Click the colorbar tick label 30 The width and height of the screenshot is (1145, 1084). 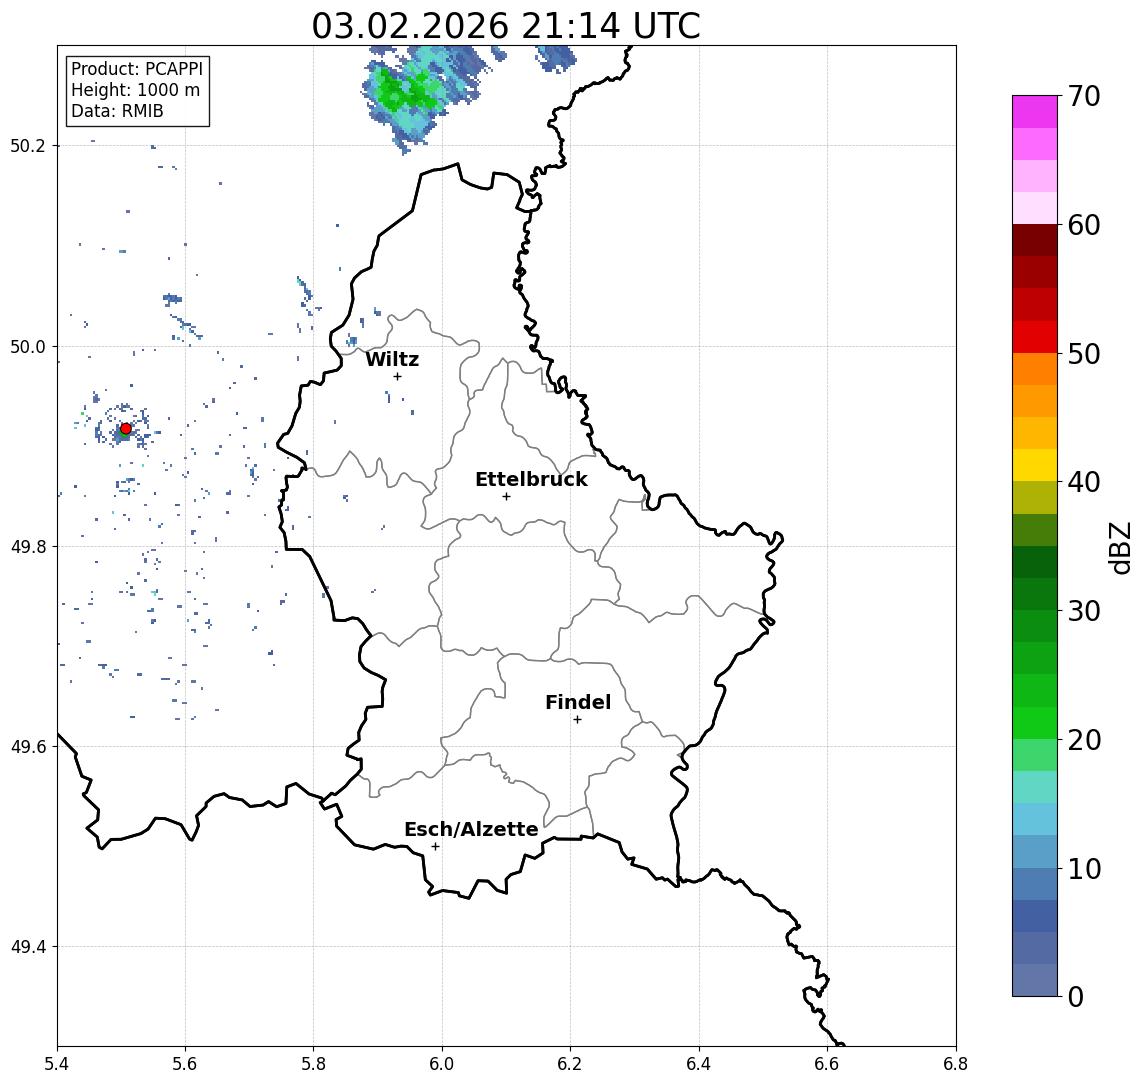point(1084,611)
